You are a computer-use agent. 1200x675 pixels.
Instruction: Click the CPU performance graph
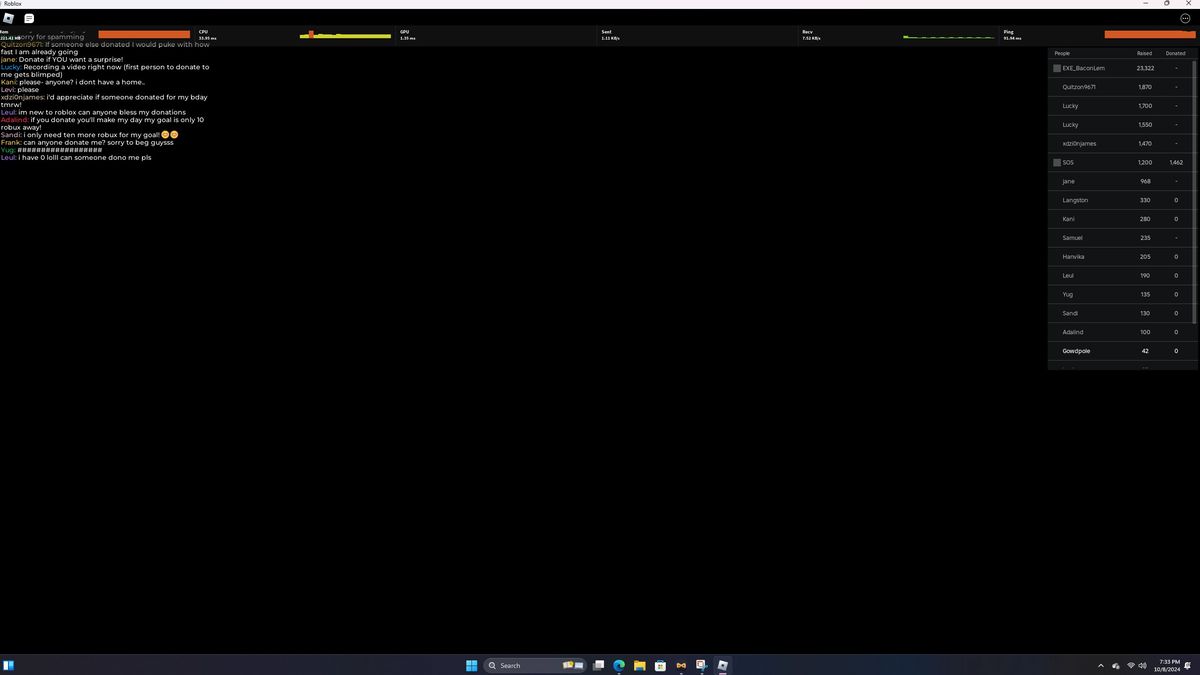tap(345, 35)
